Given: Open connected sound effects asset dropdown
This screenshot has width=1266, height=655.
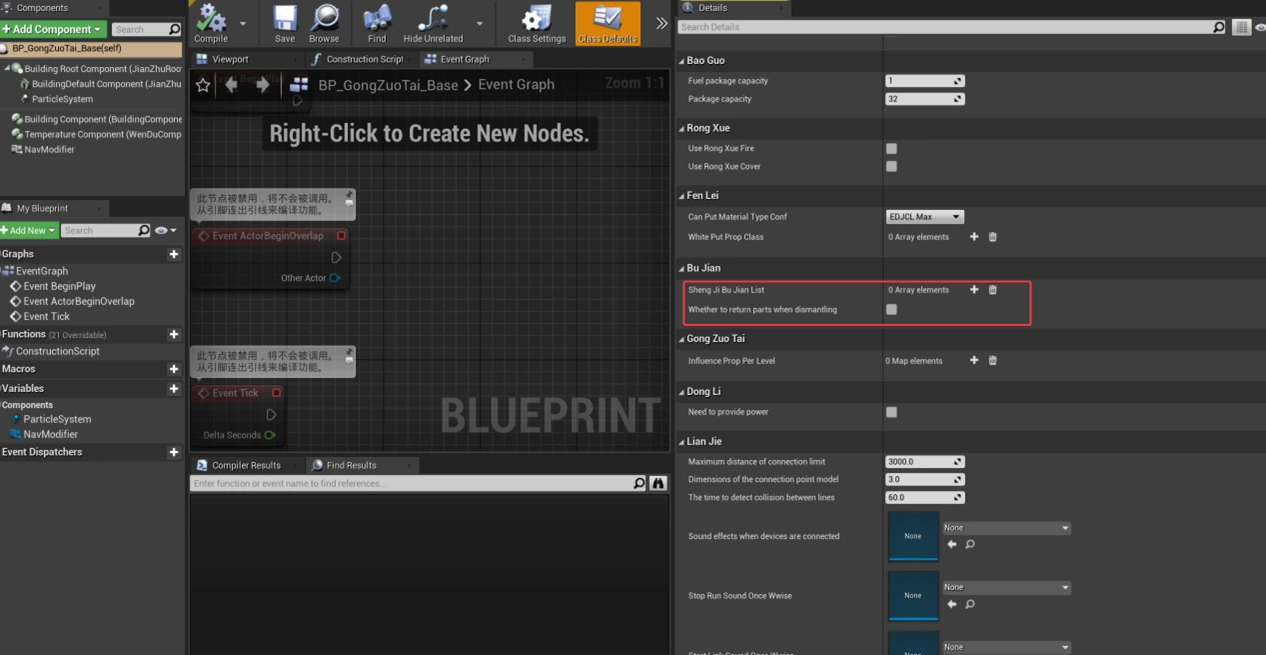Looking at the screenshot, I should [x=1006, y=528].
